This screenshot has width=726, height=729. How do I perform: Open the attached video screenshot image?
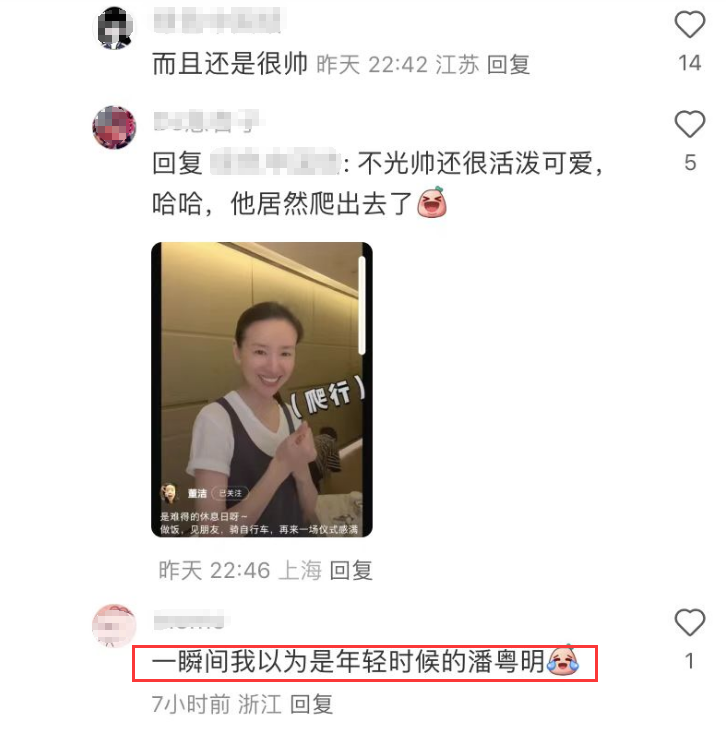[262, 390]
